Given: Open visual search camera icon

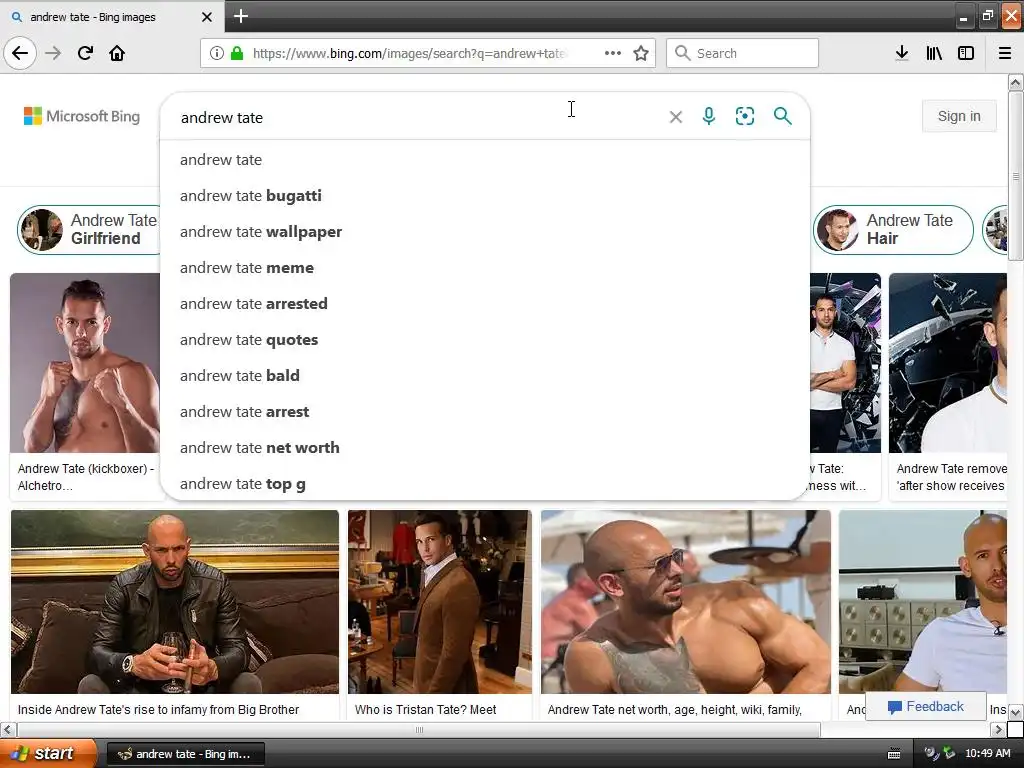Looking at the screenshot, I should (744, 116).
